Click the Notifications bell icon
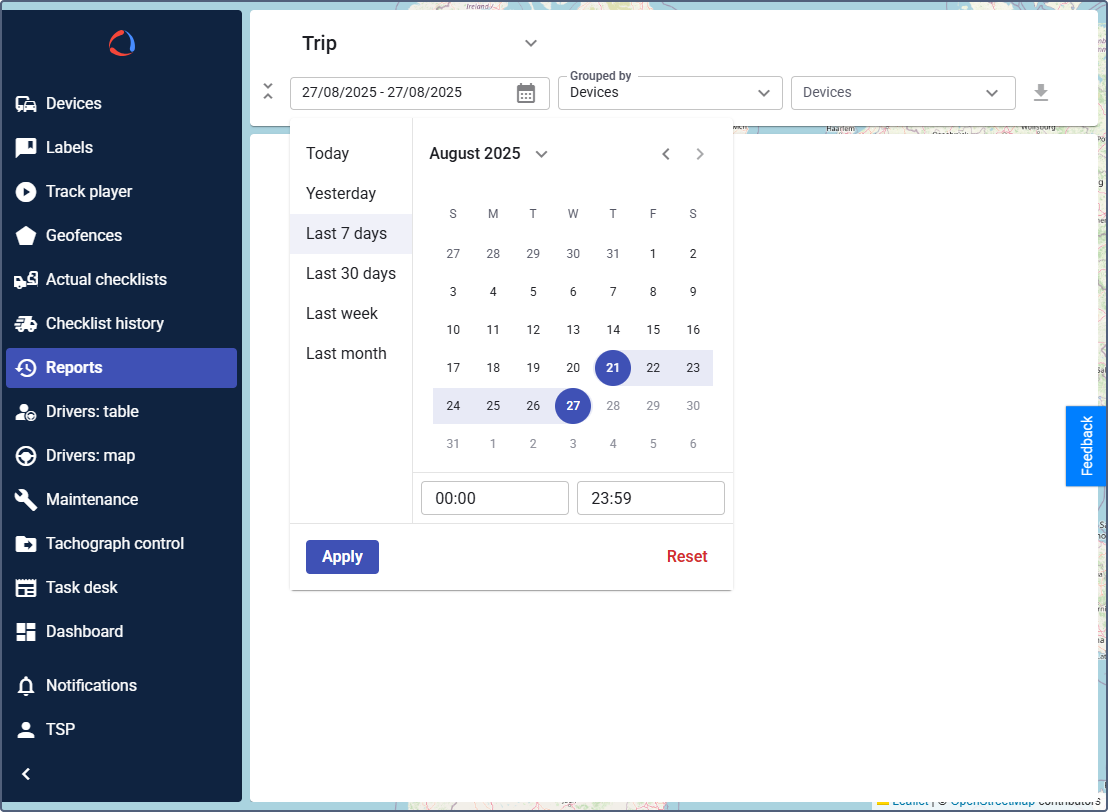Image resolution: width=1108 pixels, height=812 pixels. [26, 686]
